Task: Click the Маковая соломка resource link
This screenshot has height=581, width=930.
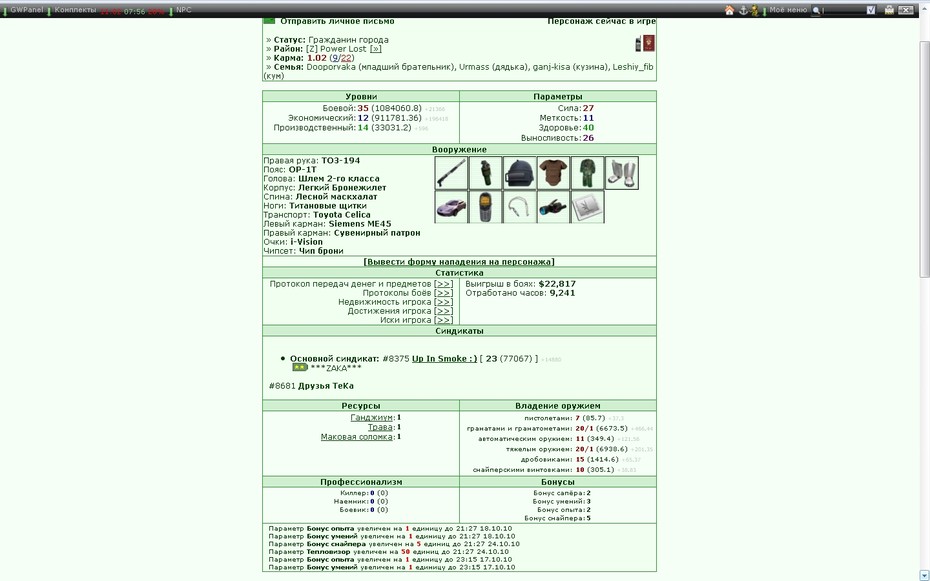Action: click(357, 437)
